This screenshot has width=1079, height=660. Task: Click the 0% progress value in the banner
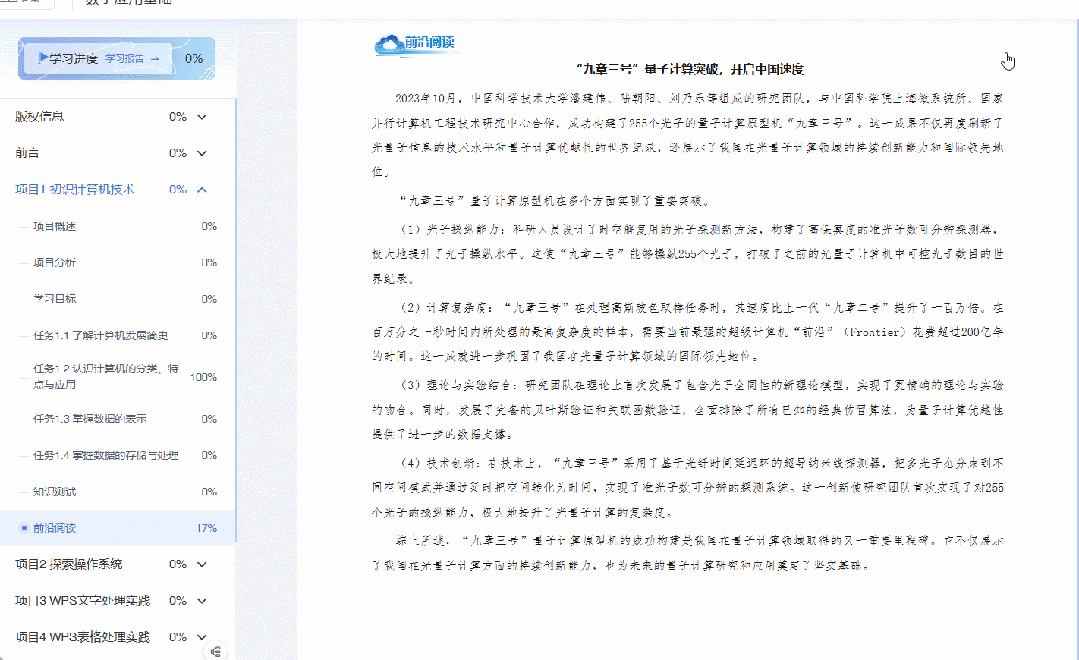[193, 58]
